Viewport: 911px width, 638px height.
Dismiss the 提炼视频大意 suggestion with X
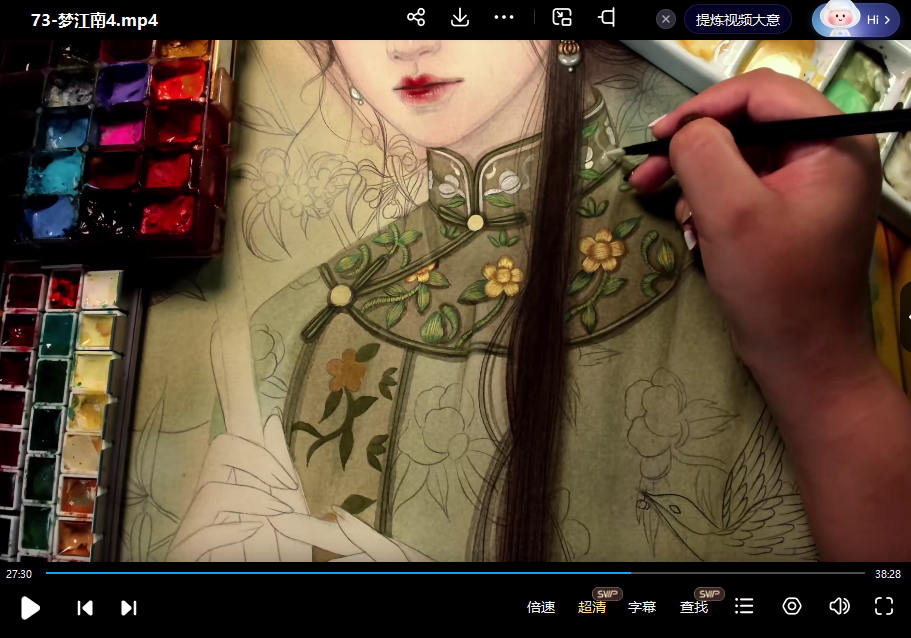666,20
